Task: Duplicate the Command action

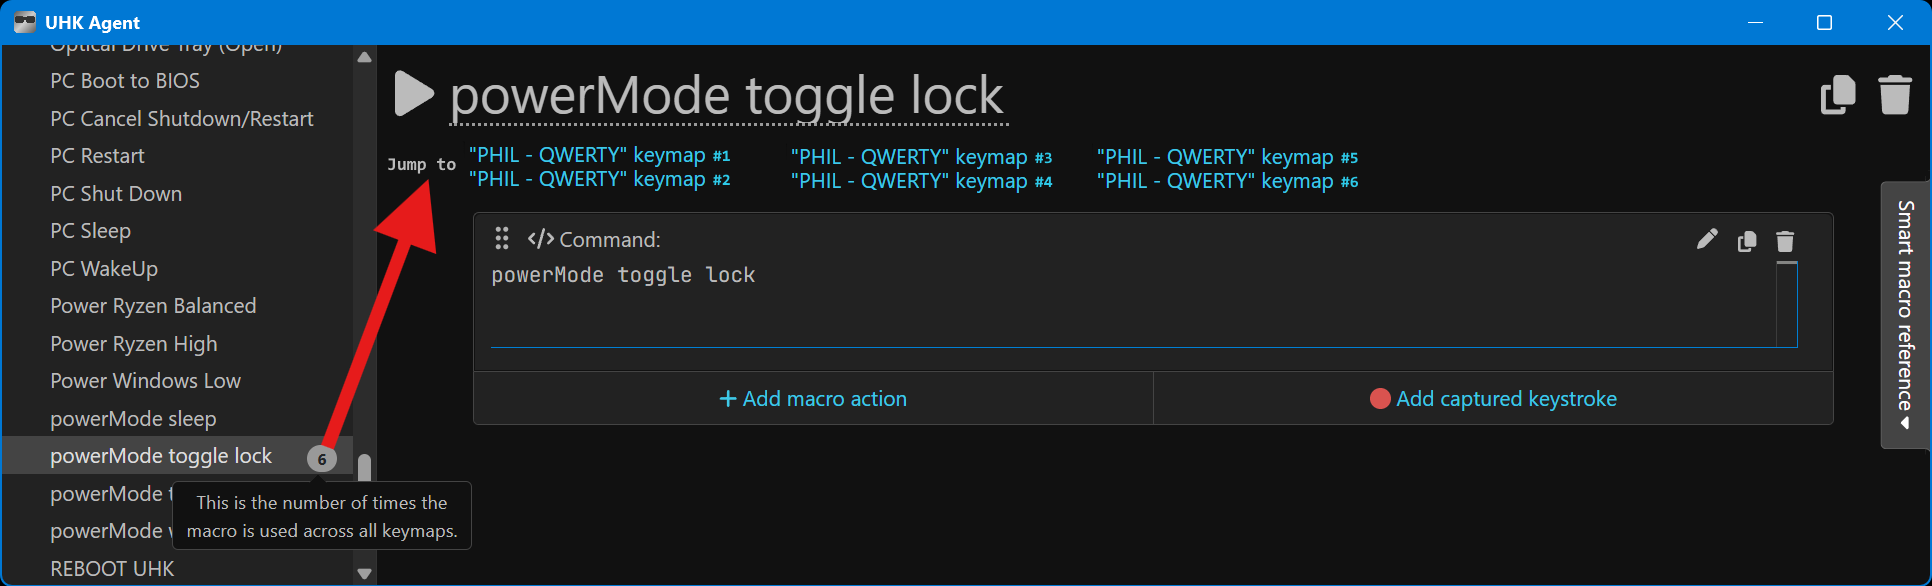Action: 1747,241
